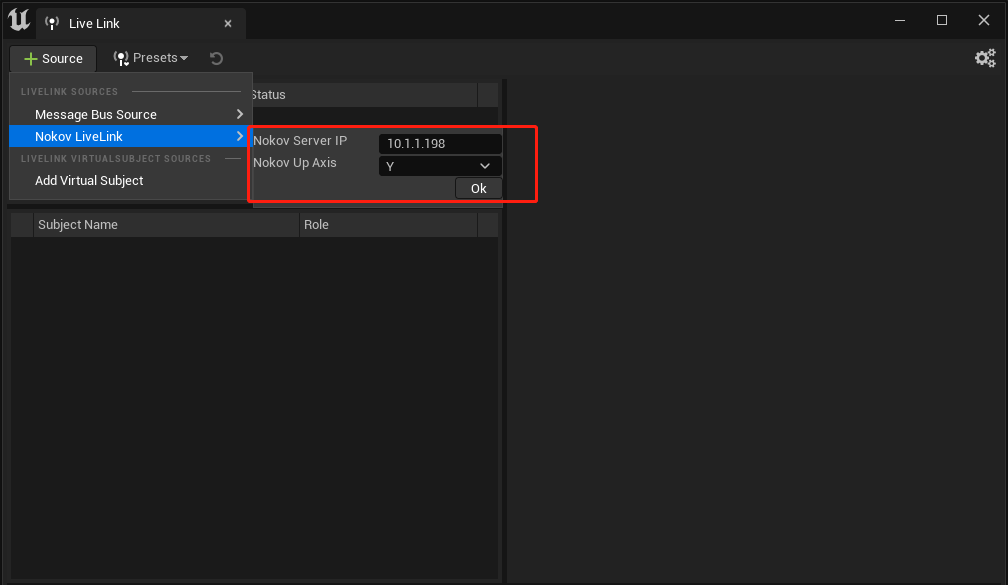Close the Live Link tab
Image resolution: width=1008 pixels, height=585 pixels.
pyautogui.click(x=228, y=24)
